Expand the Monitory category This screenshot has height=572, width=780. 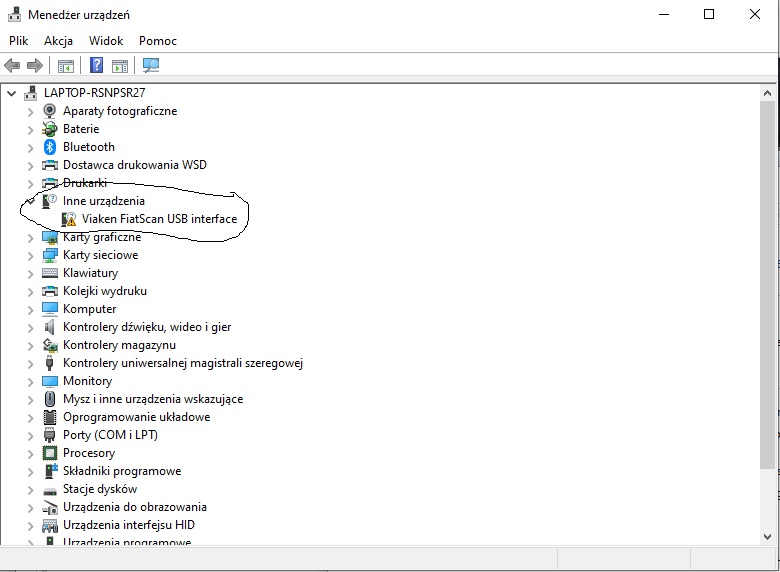tap(30, 381)
